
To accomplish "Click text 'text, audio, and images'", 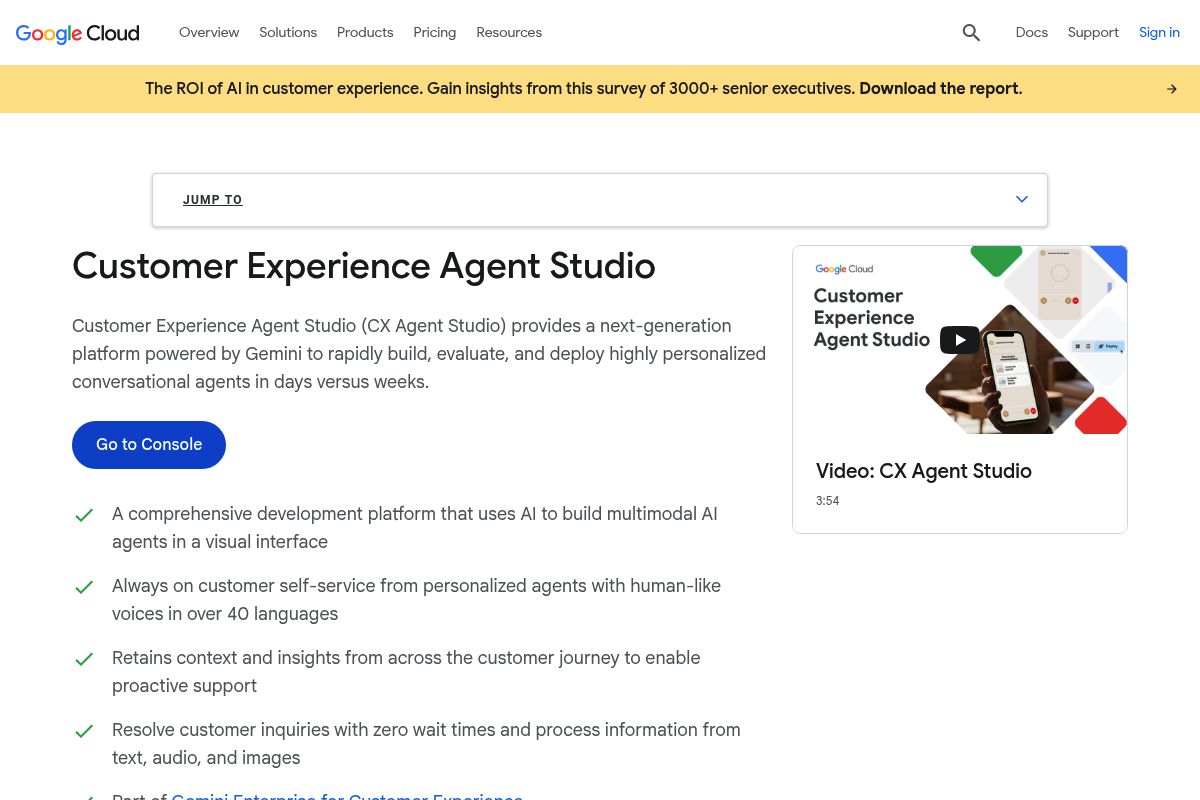I will tap(206, 758).
